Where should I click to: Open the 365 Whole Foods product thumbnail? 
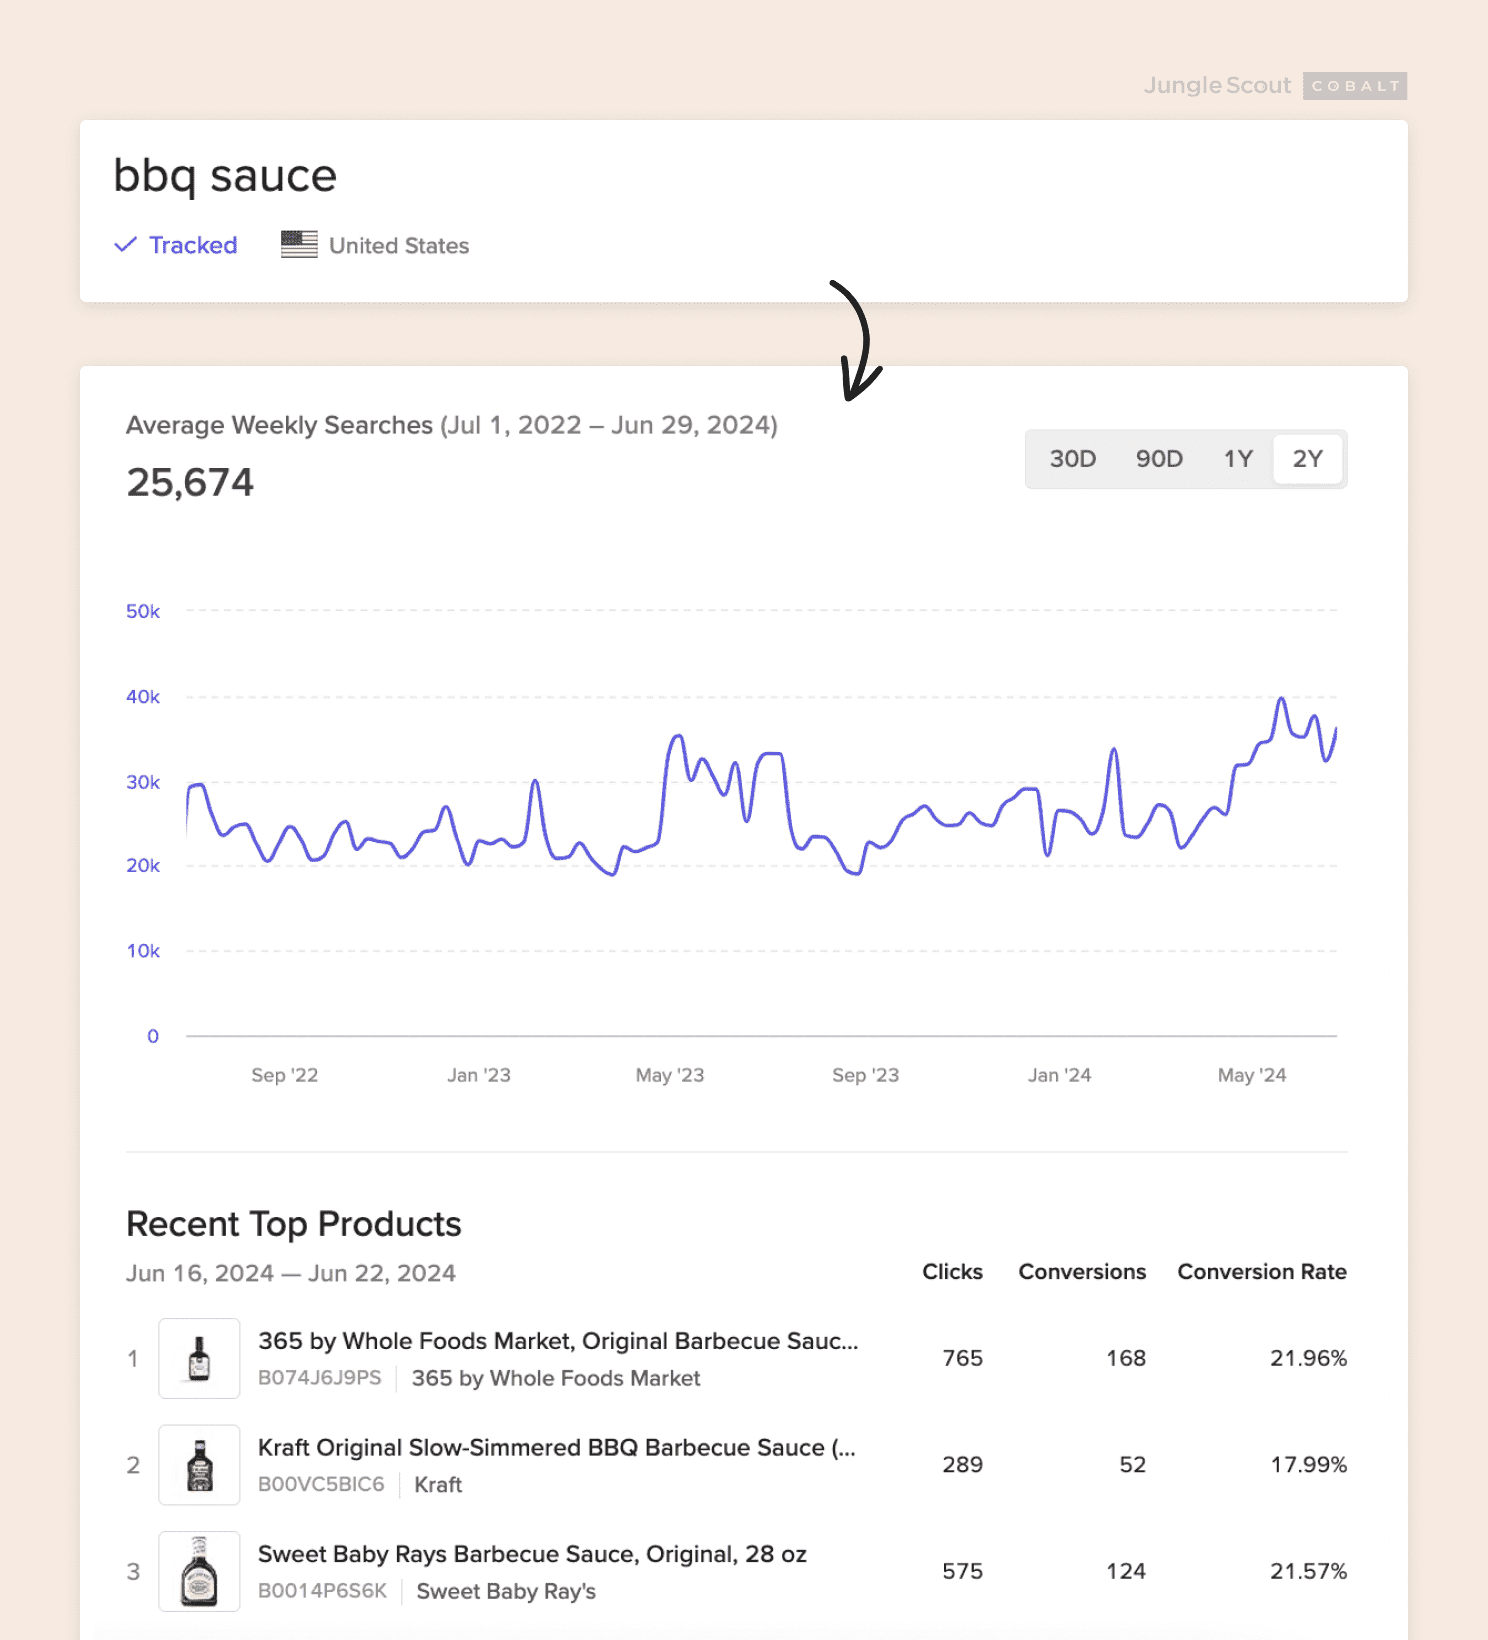coord(199,1358)
